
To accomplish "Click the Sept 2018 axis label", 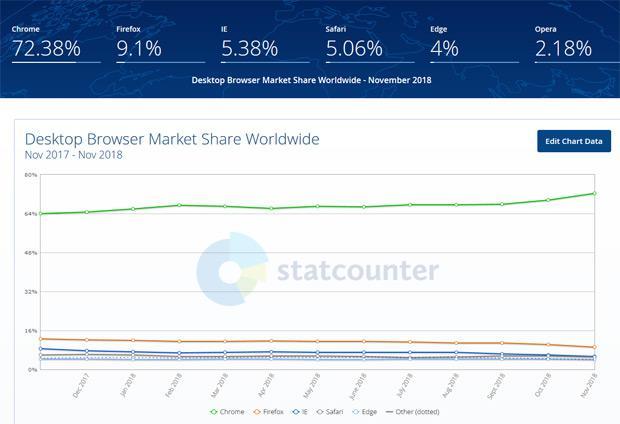I will [x=496, y=386].
